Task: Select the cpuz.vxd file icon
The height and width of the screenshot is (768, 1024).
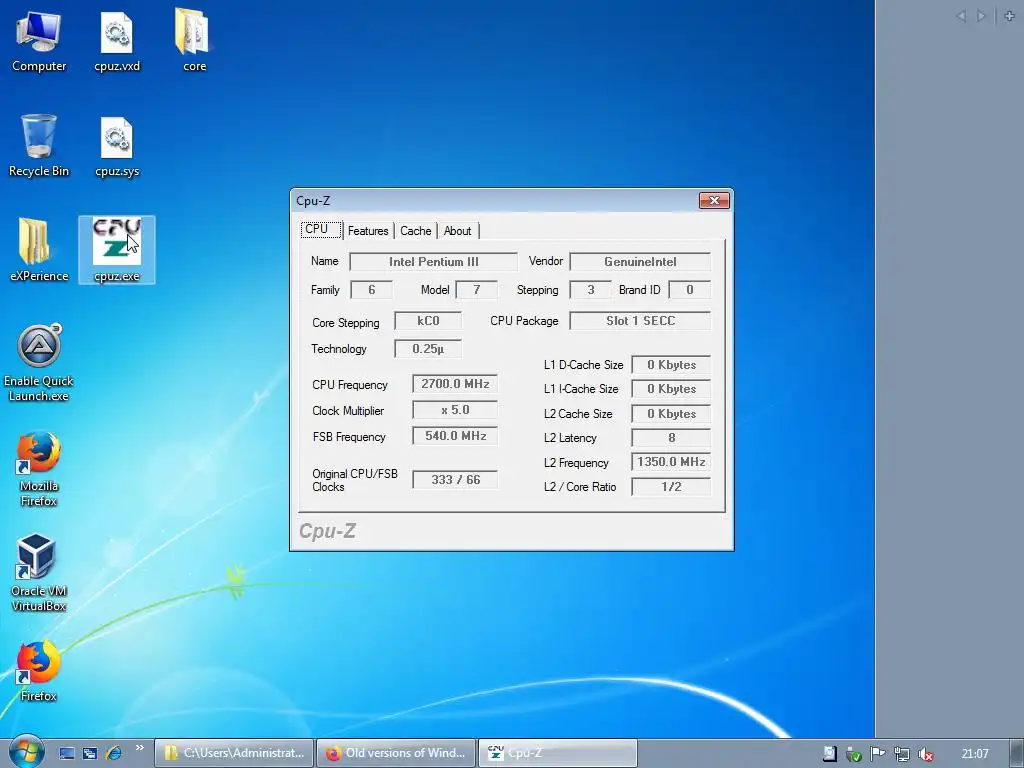Action: 117,40
